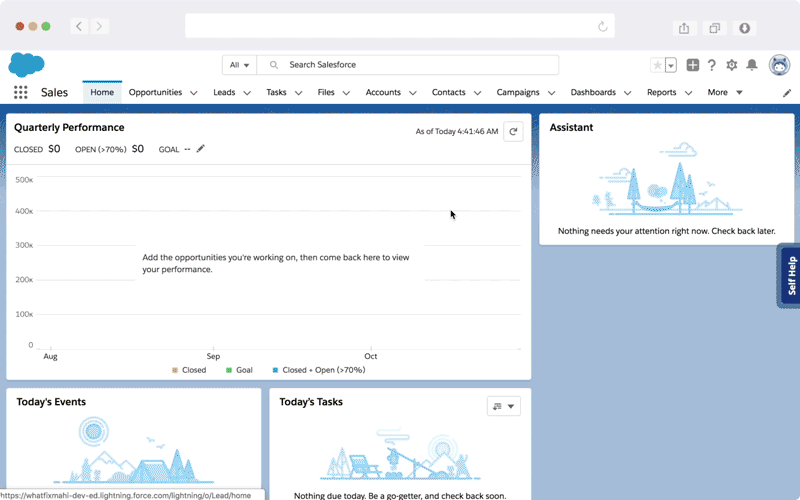Screen dimensions: 800x500
Task: Open the All search scope dropdown
Action: pos(239,65)
